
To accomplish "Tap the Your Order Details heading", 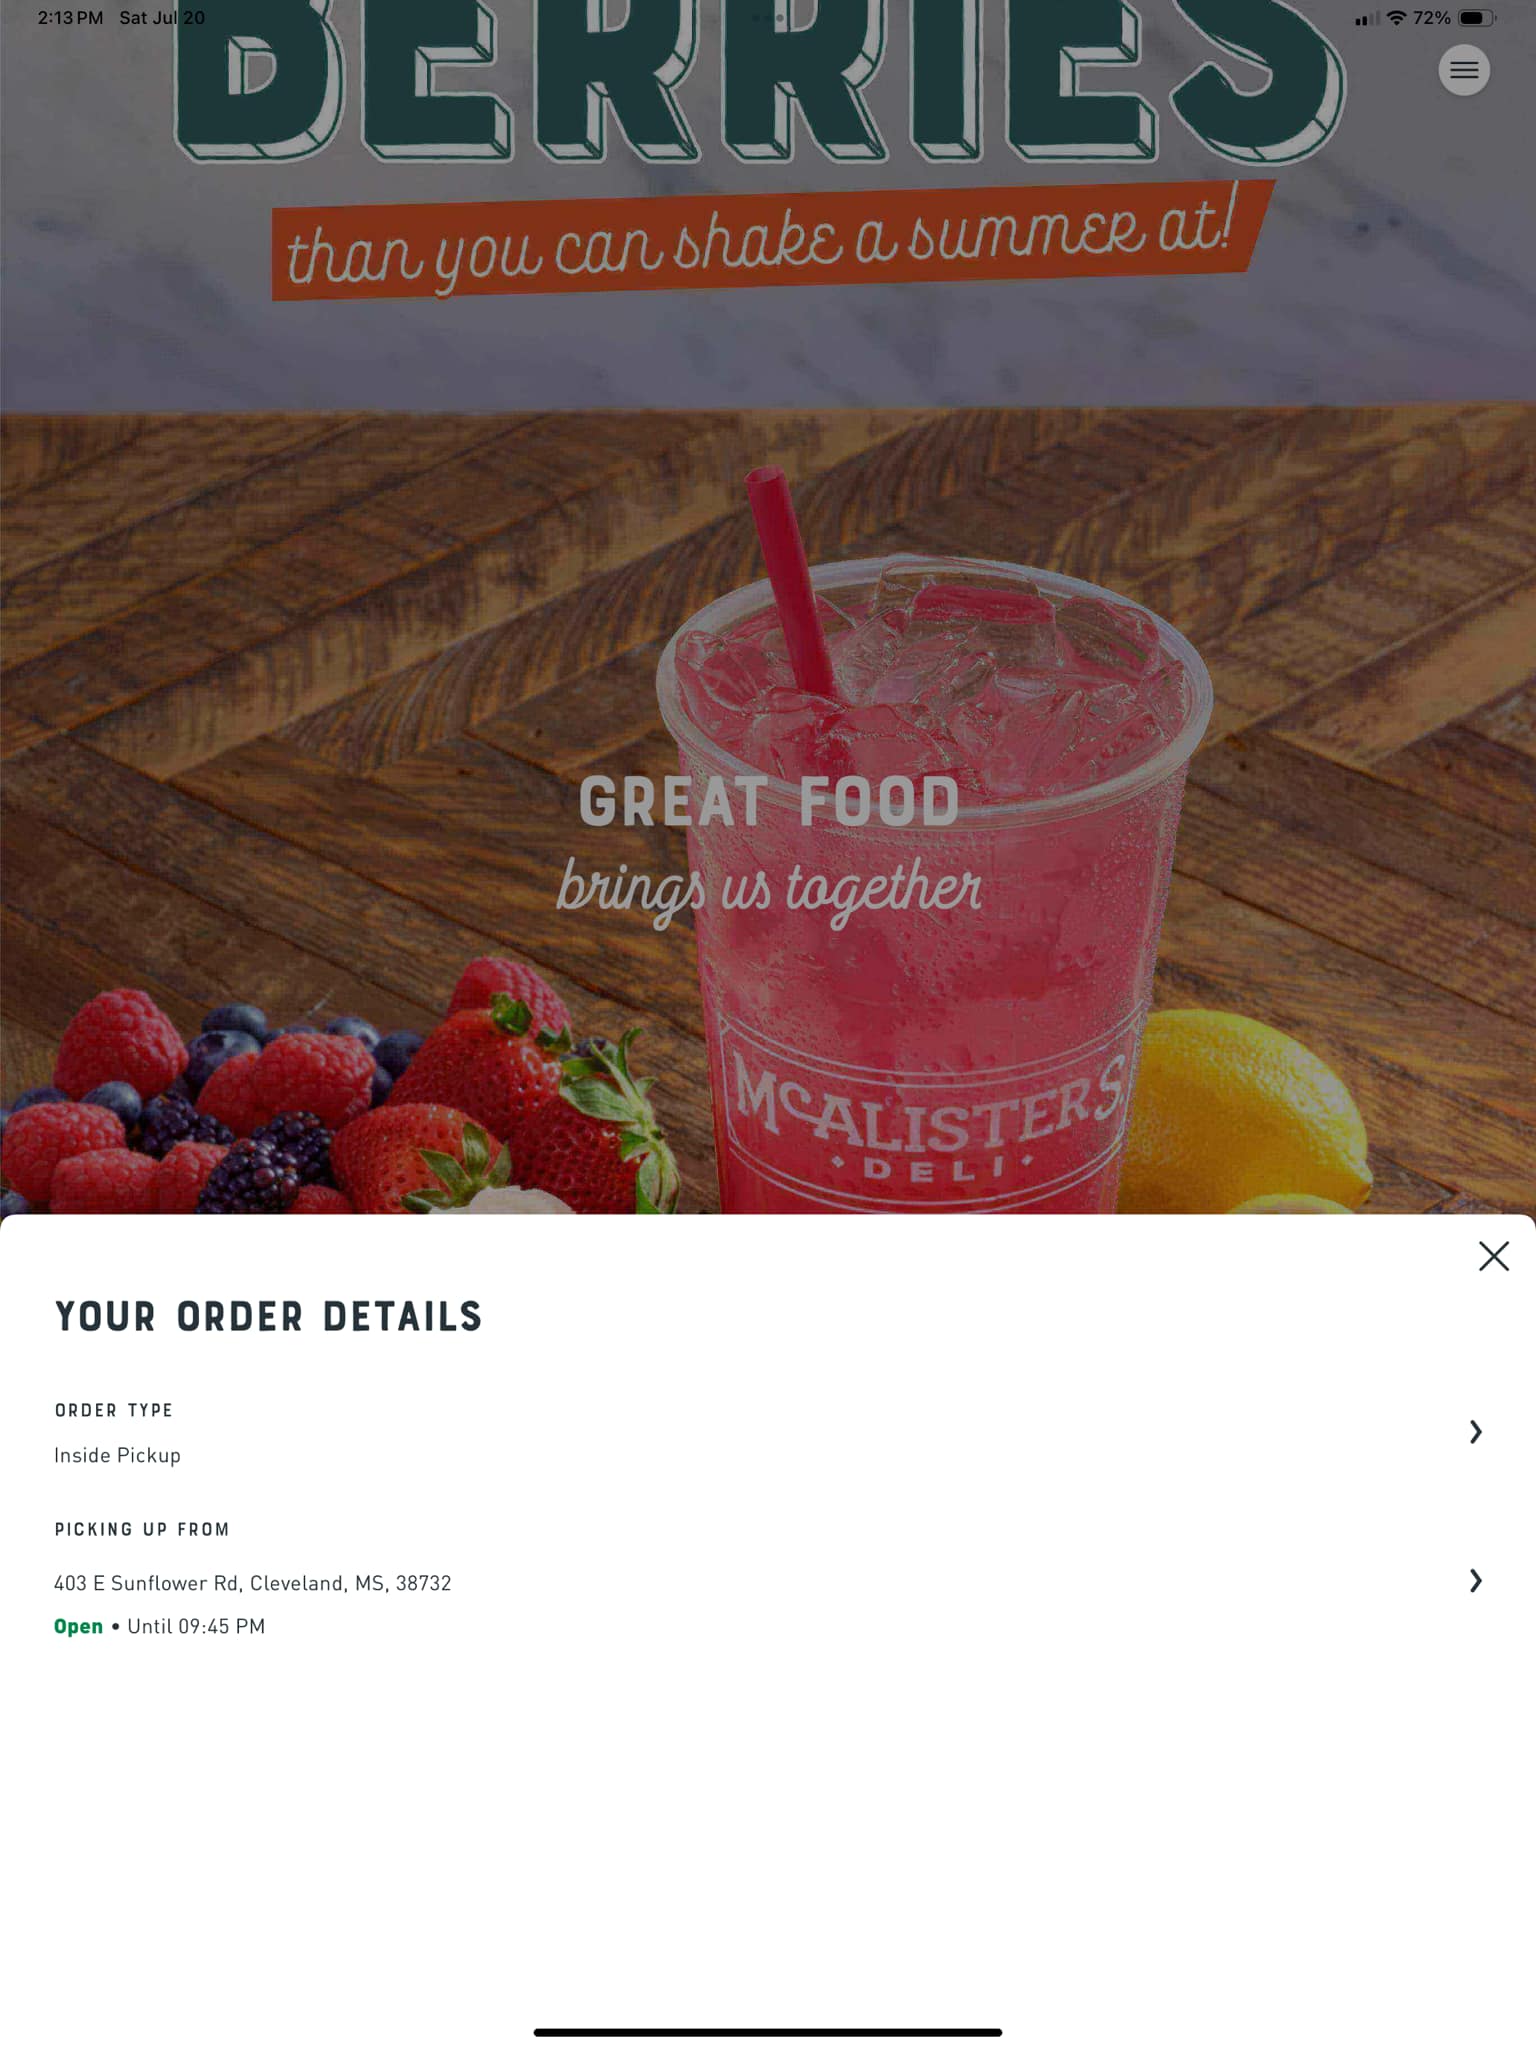I will pyautogui.click(x=269, y=1317).
